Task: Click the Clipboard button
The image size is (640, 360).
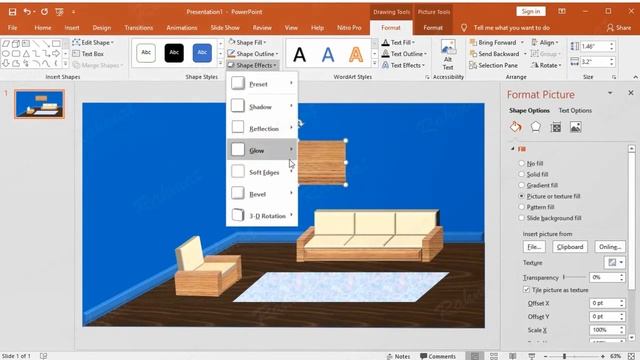Action: 570,247
